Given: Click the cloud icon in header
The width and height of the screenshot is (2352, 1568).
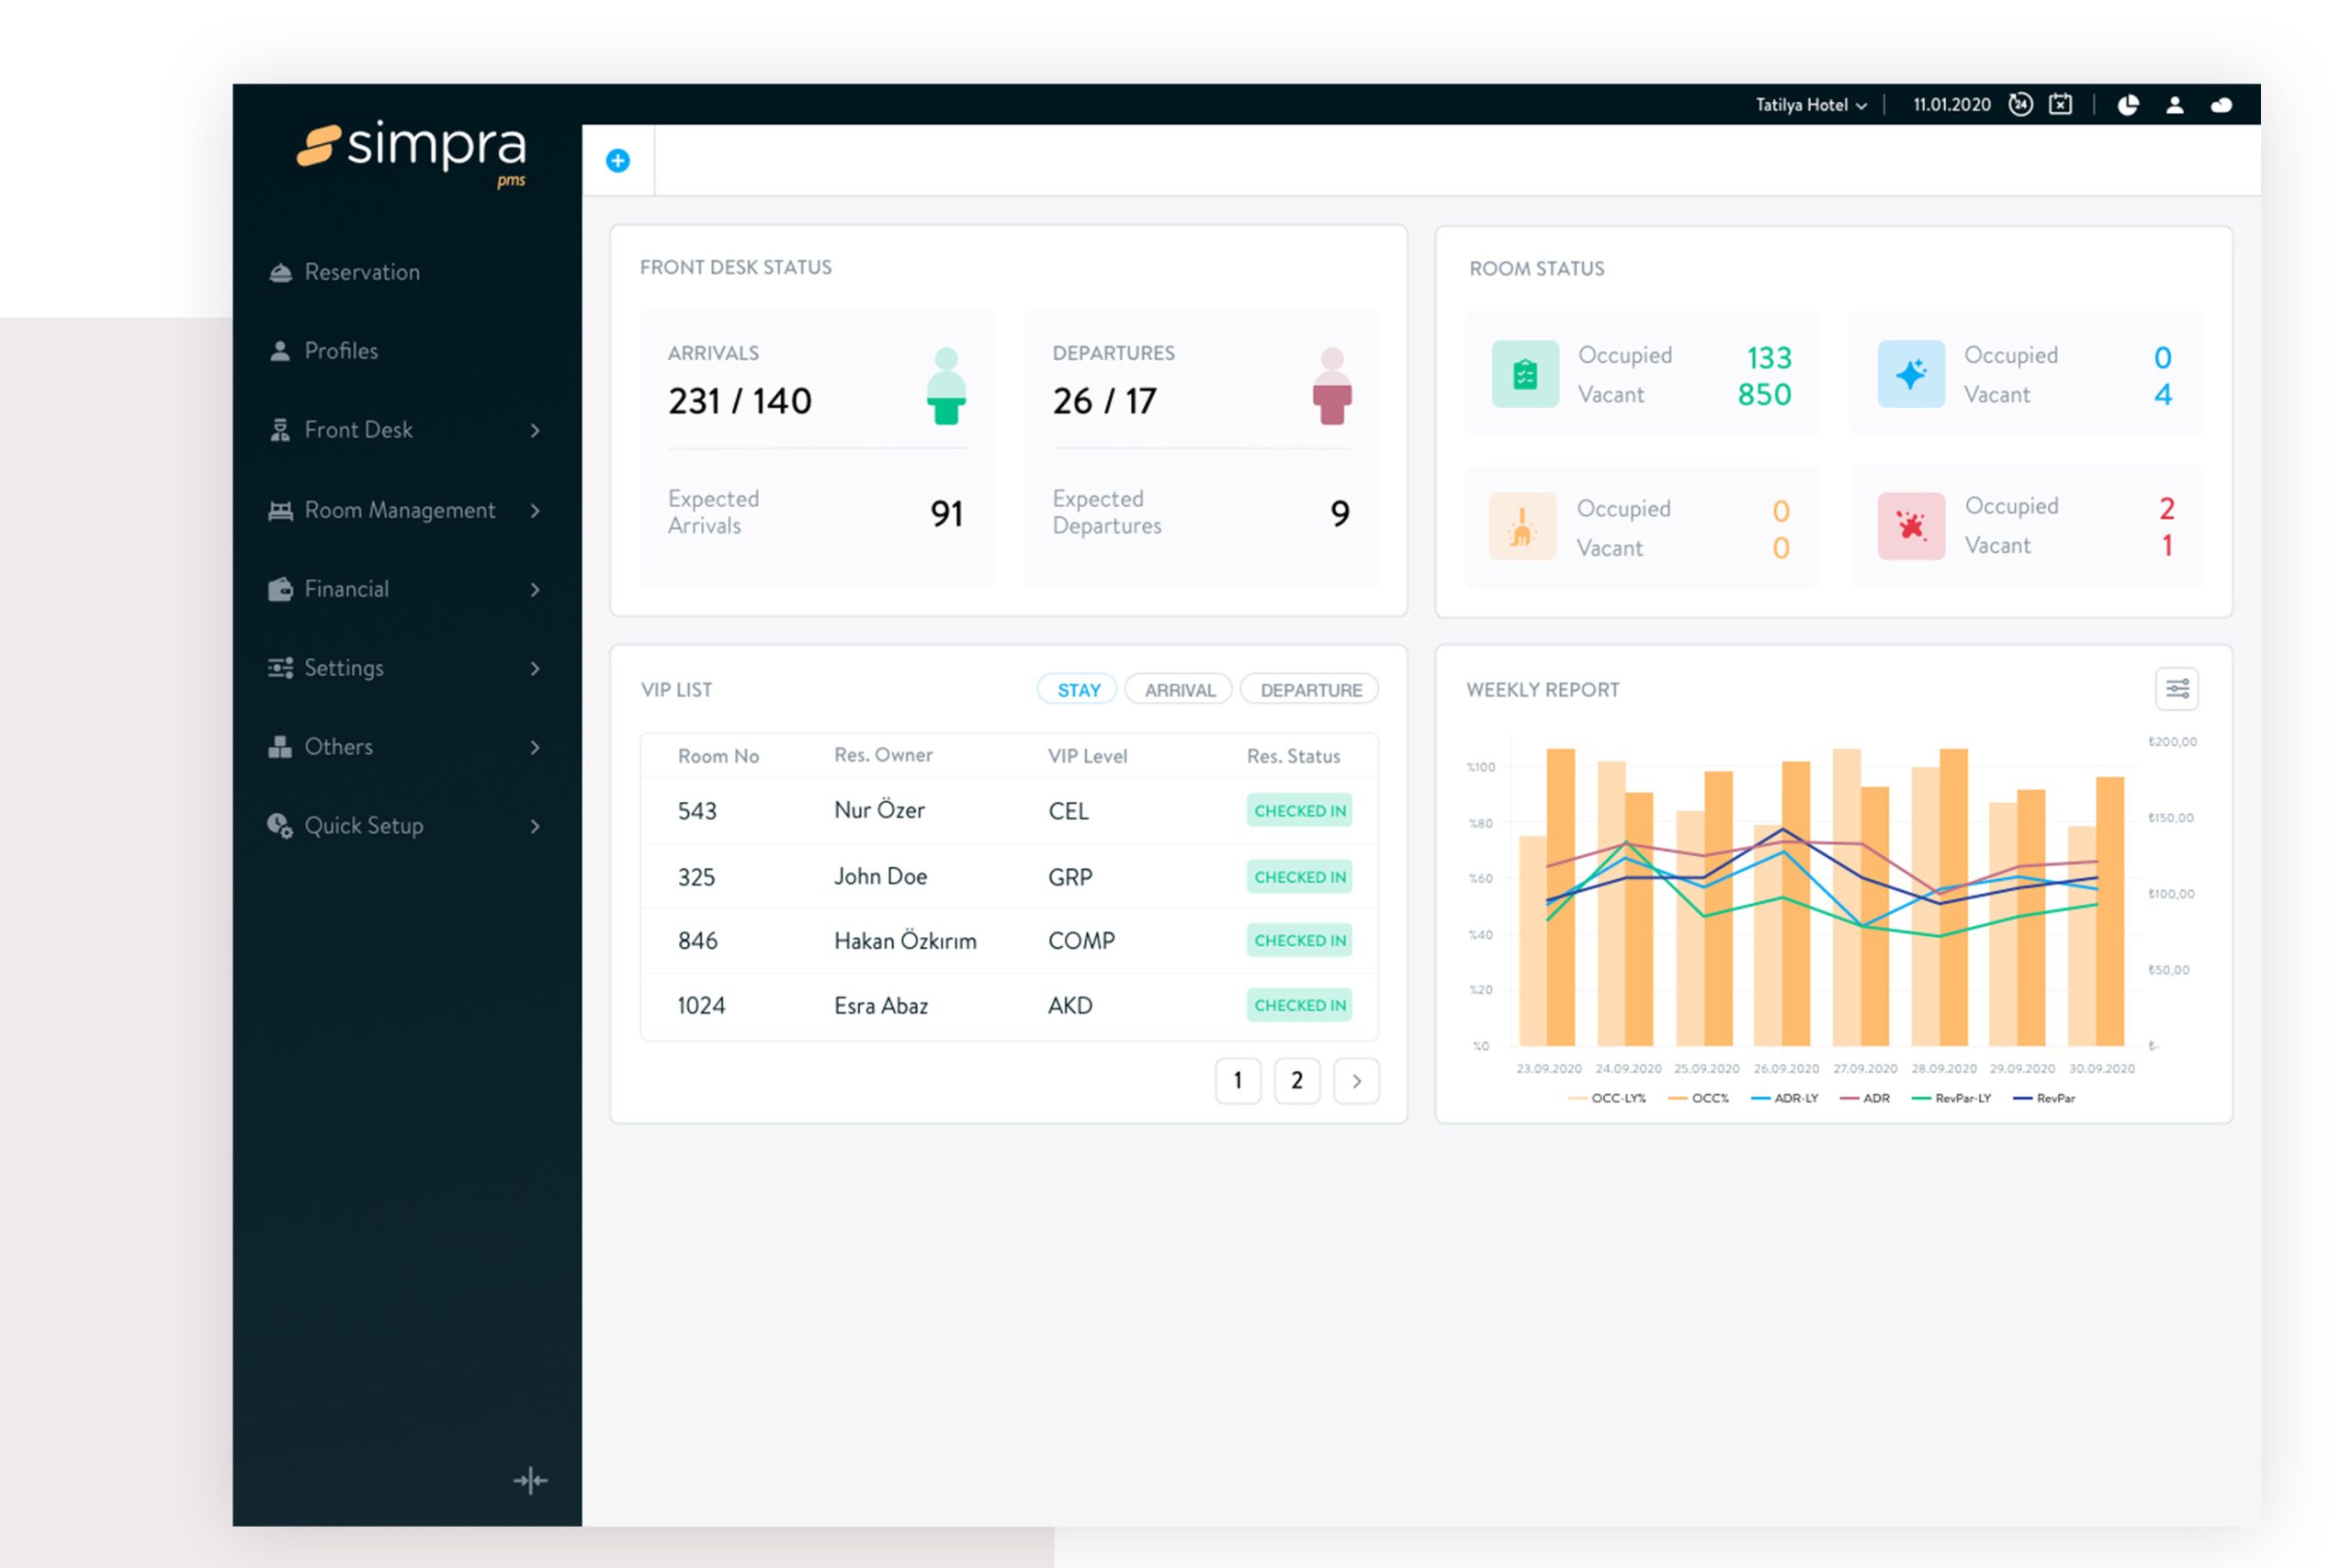Looking at the screenshot, I should [2221, 105].
